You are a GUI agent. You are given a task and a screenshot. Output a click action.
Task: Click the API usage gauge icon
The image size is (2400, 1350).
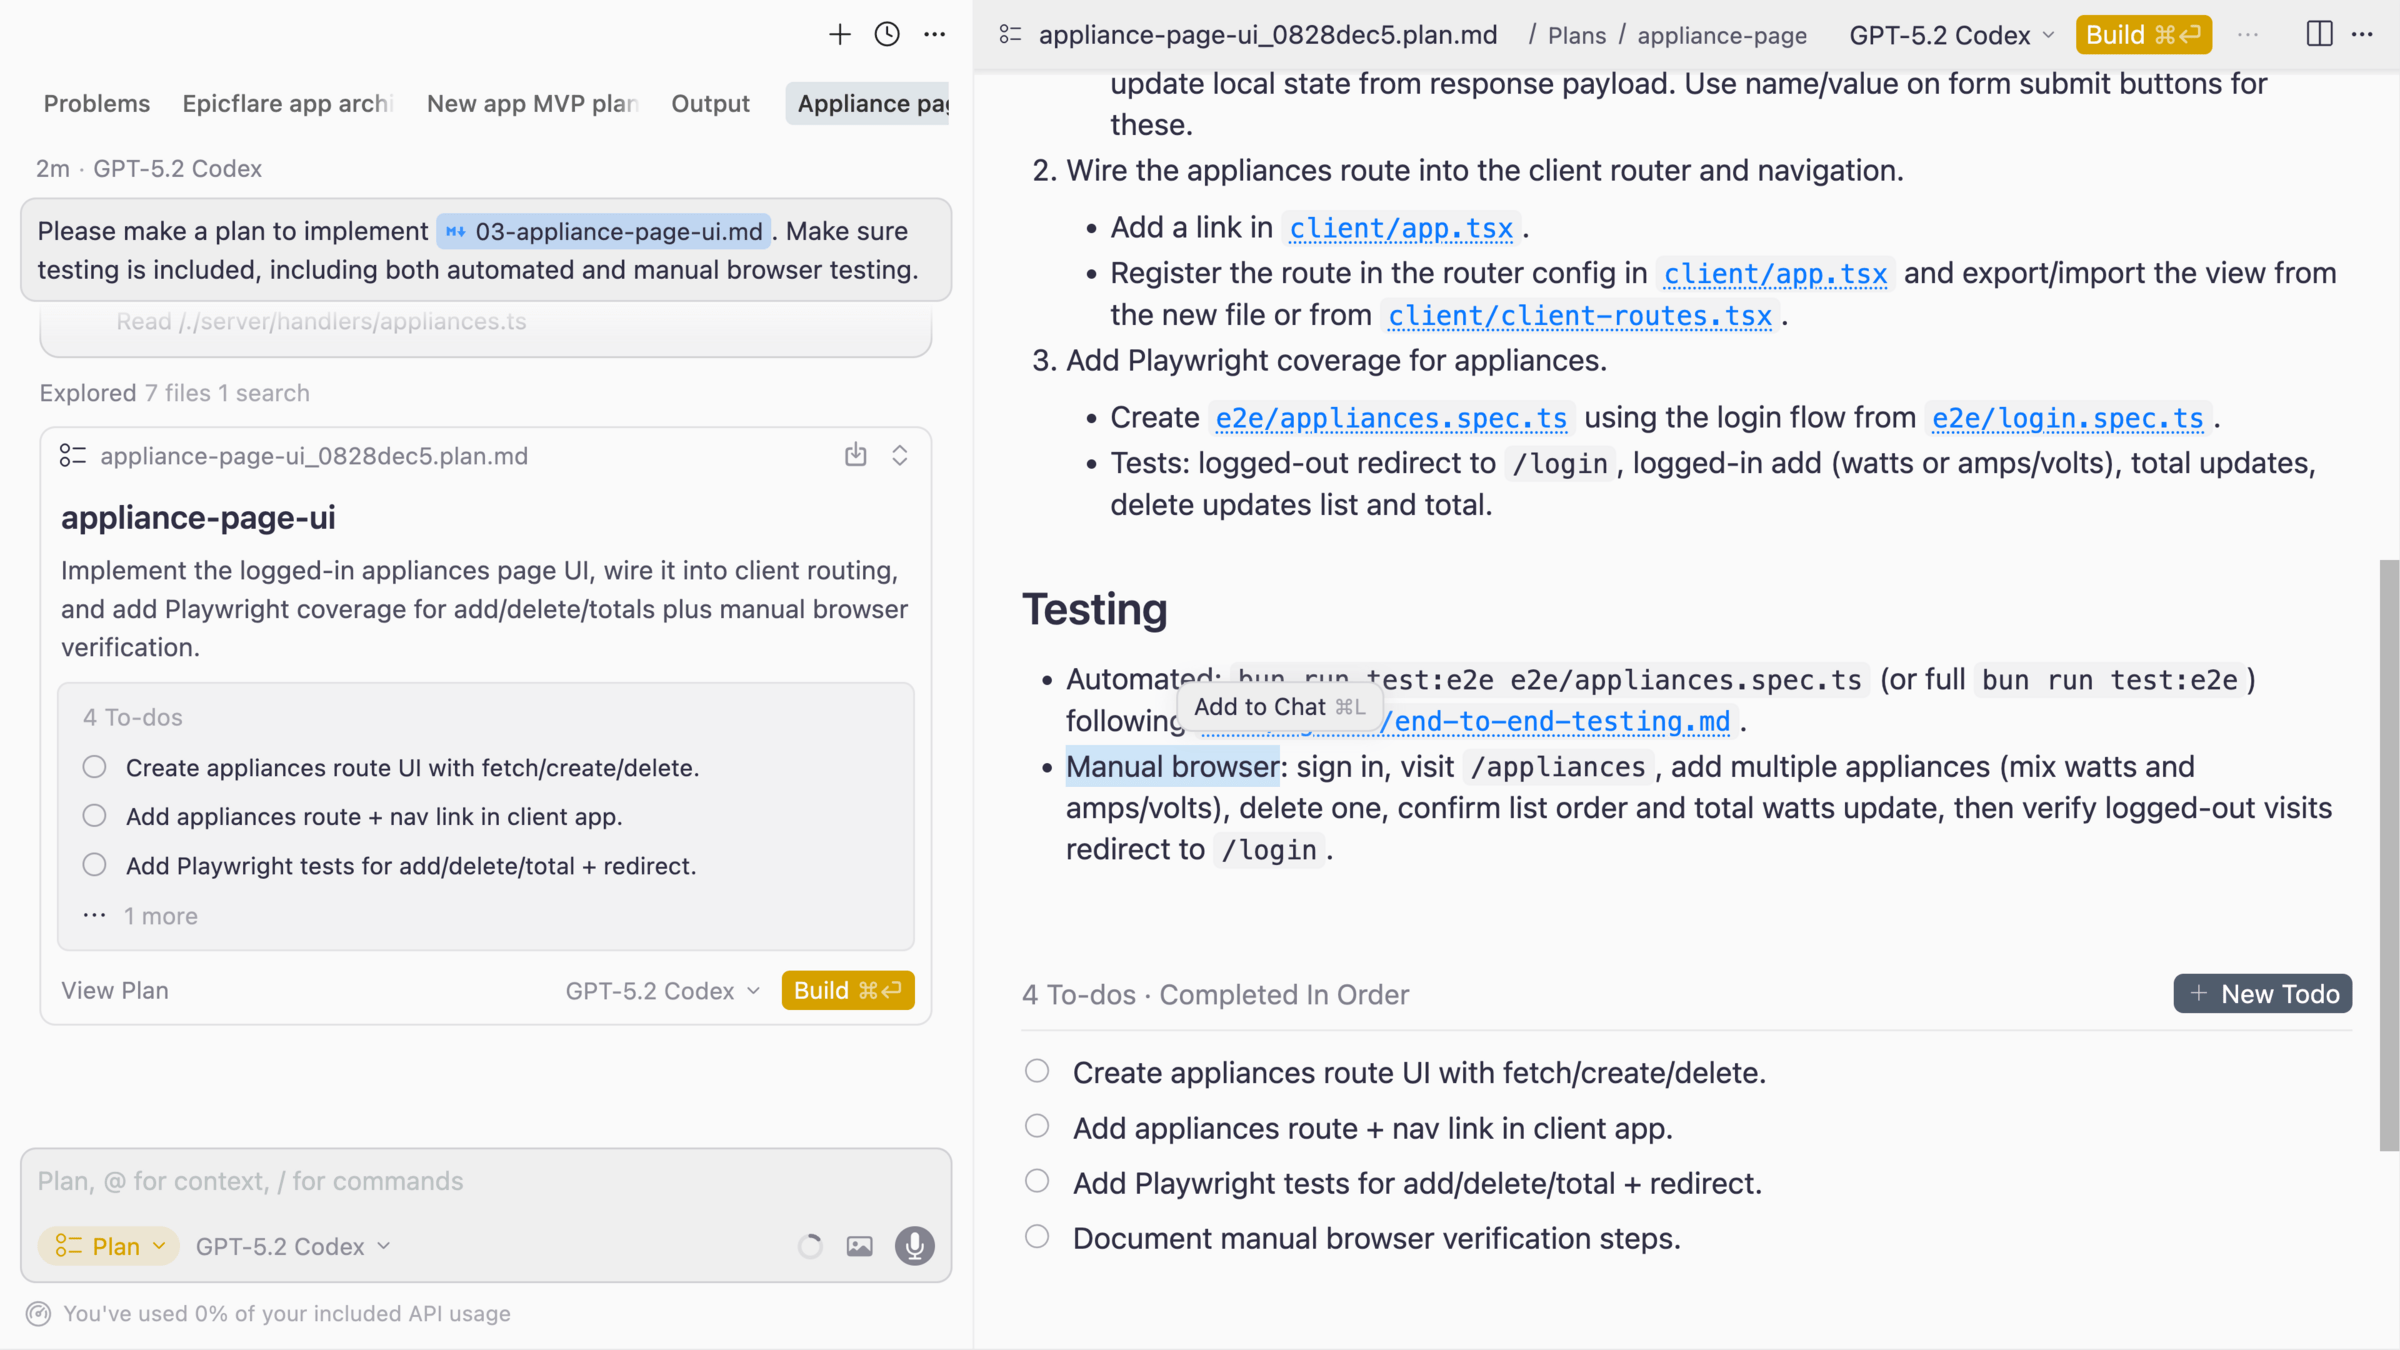(x=39, y=1314)
